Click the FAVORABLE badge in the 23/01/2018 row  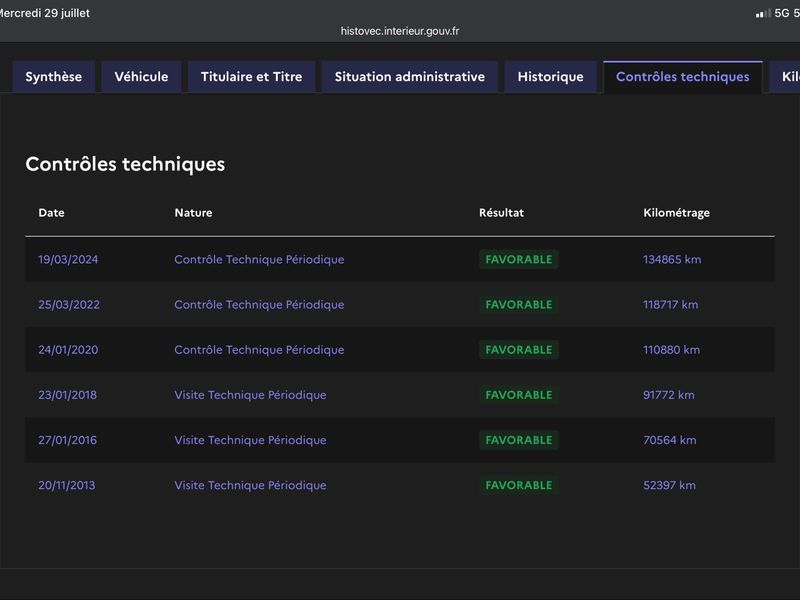[x=519, y=395]
